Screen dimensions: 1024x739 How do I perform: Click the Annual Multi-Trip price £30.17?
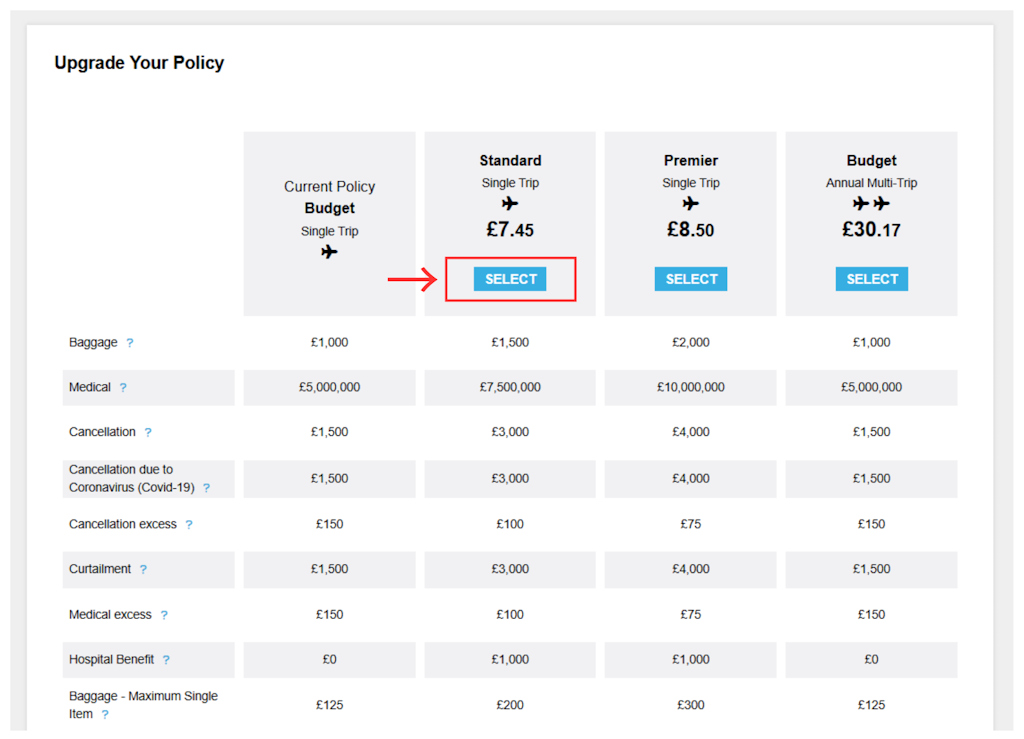pos(872,230)
